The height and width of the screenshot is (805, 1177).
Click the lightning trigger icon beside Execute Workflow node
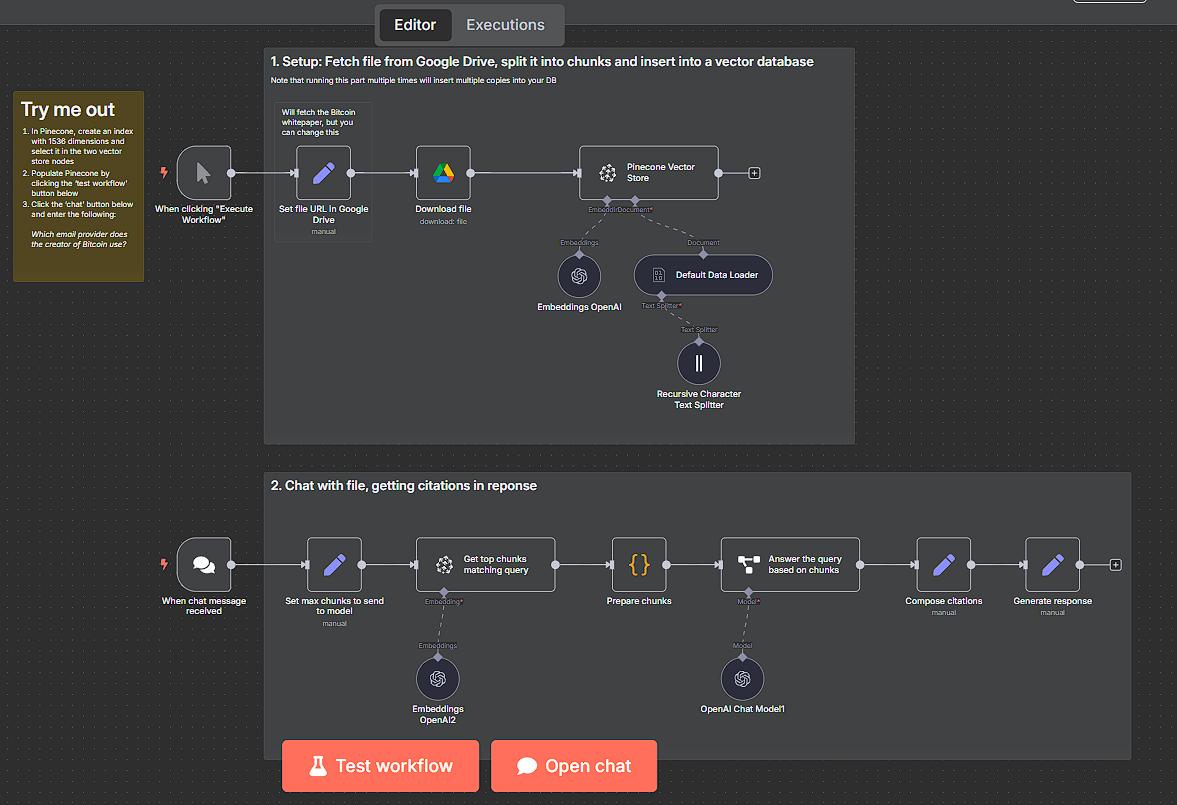164,173
